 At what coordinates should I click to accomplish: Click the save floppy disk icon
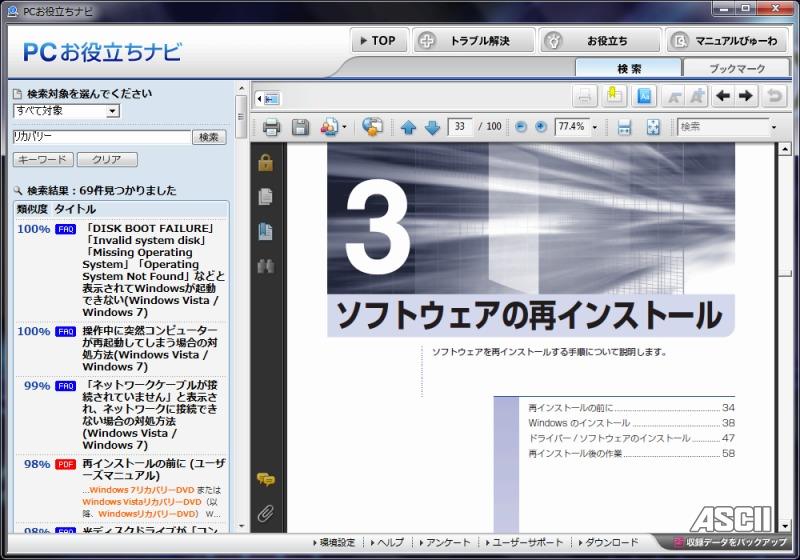tap(299, 127)
